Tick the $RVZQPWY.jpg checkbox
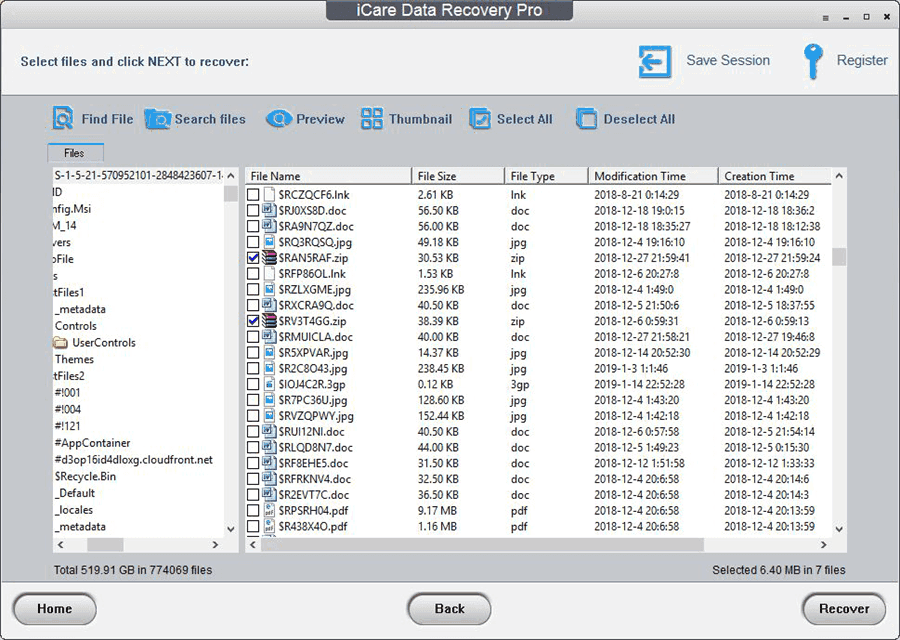Viewport: 900px width, 640px height. pyautogui.click(x=253, y=416)
